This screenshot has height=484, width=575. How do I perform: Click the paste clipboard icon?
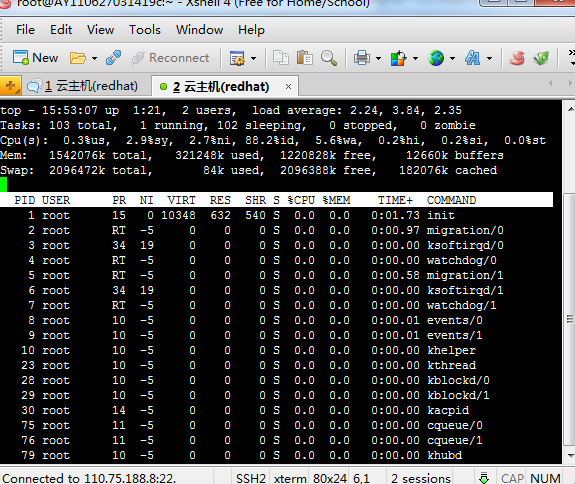[304, 58]
